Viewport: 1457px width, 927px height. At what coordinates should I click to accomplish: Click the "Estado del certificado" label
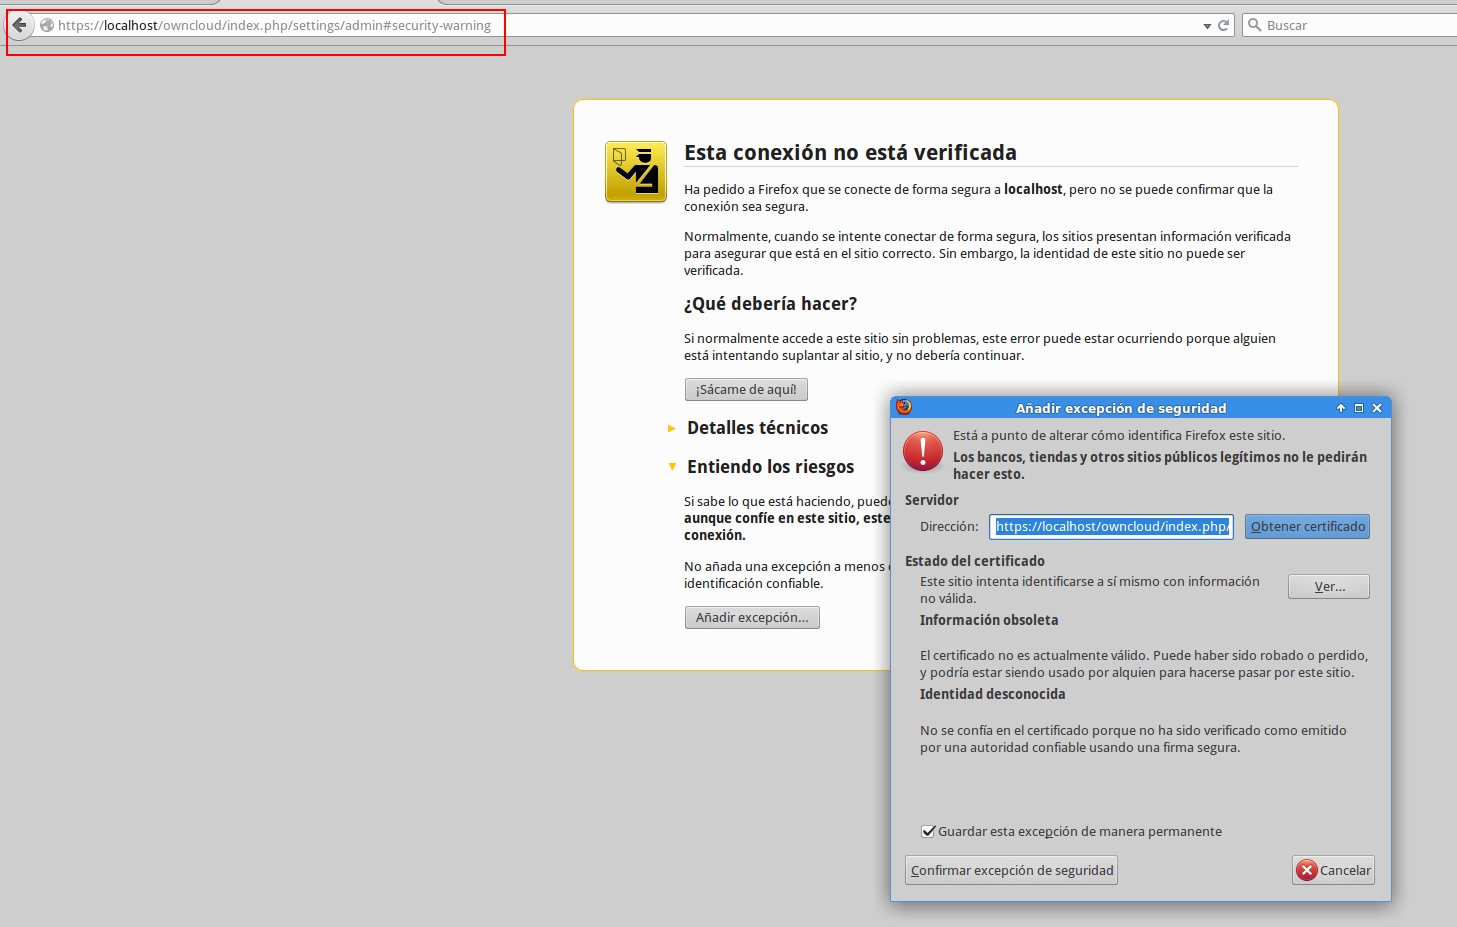tap(975, 561)
